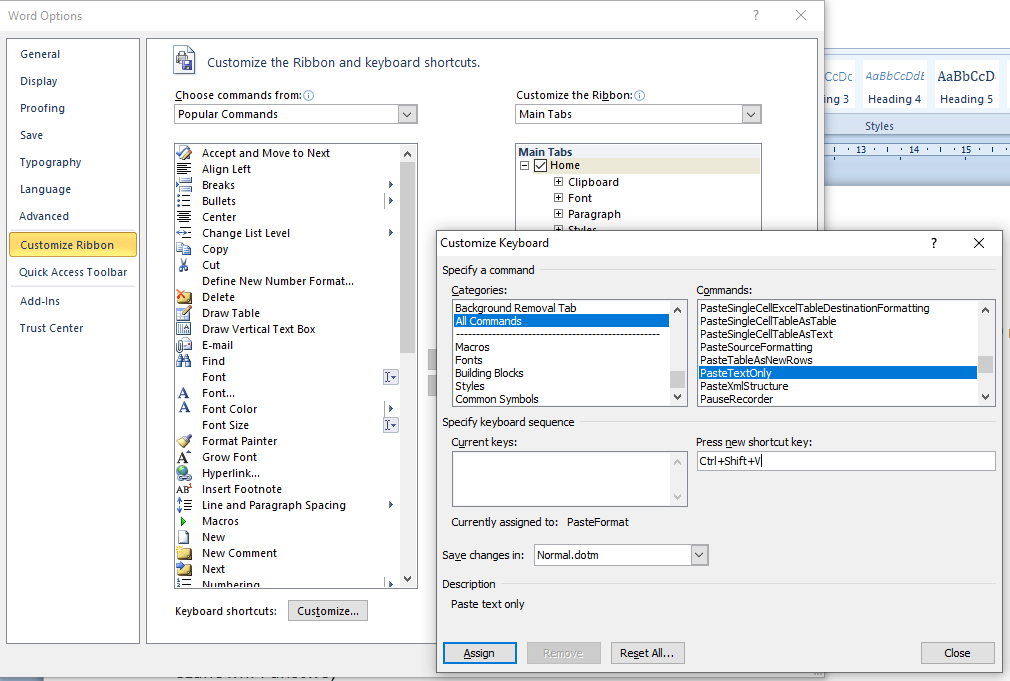1010x681 pixels.
Task: Open the Choose commands from dropdown
Action: (406, 114)
